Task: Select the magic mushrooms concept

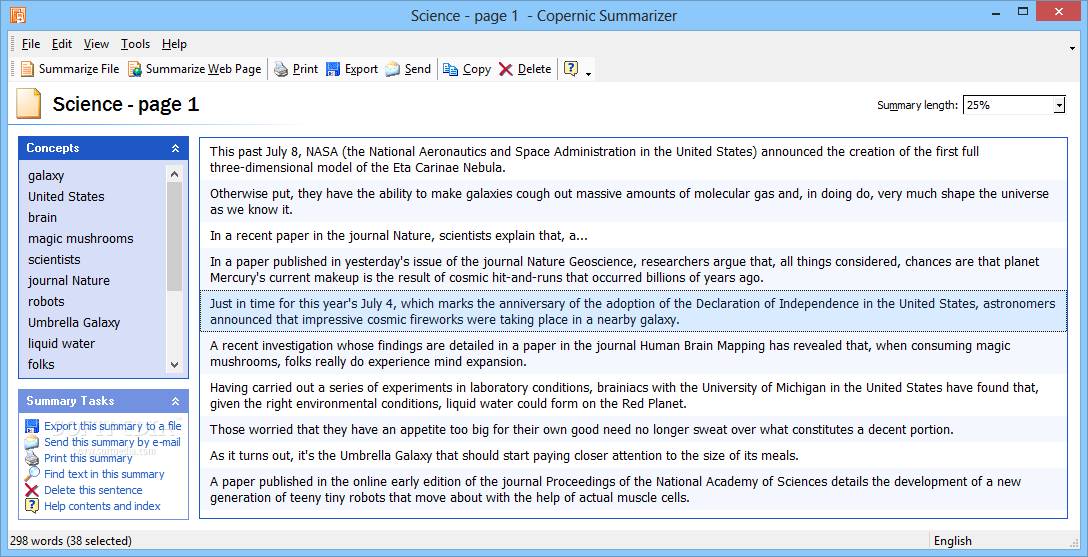Action: point(80,239)
